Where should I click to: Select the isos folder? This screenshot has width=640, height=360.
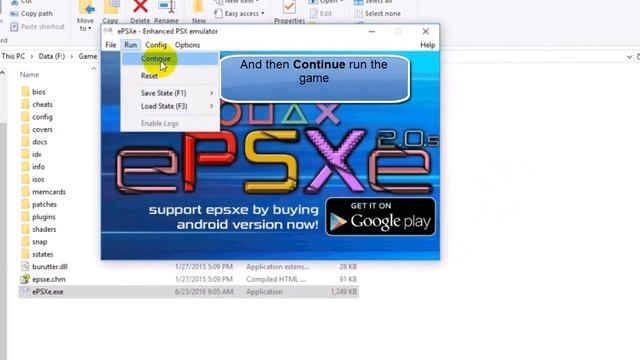pos(38,180)
